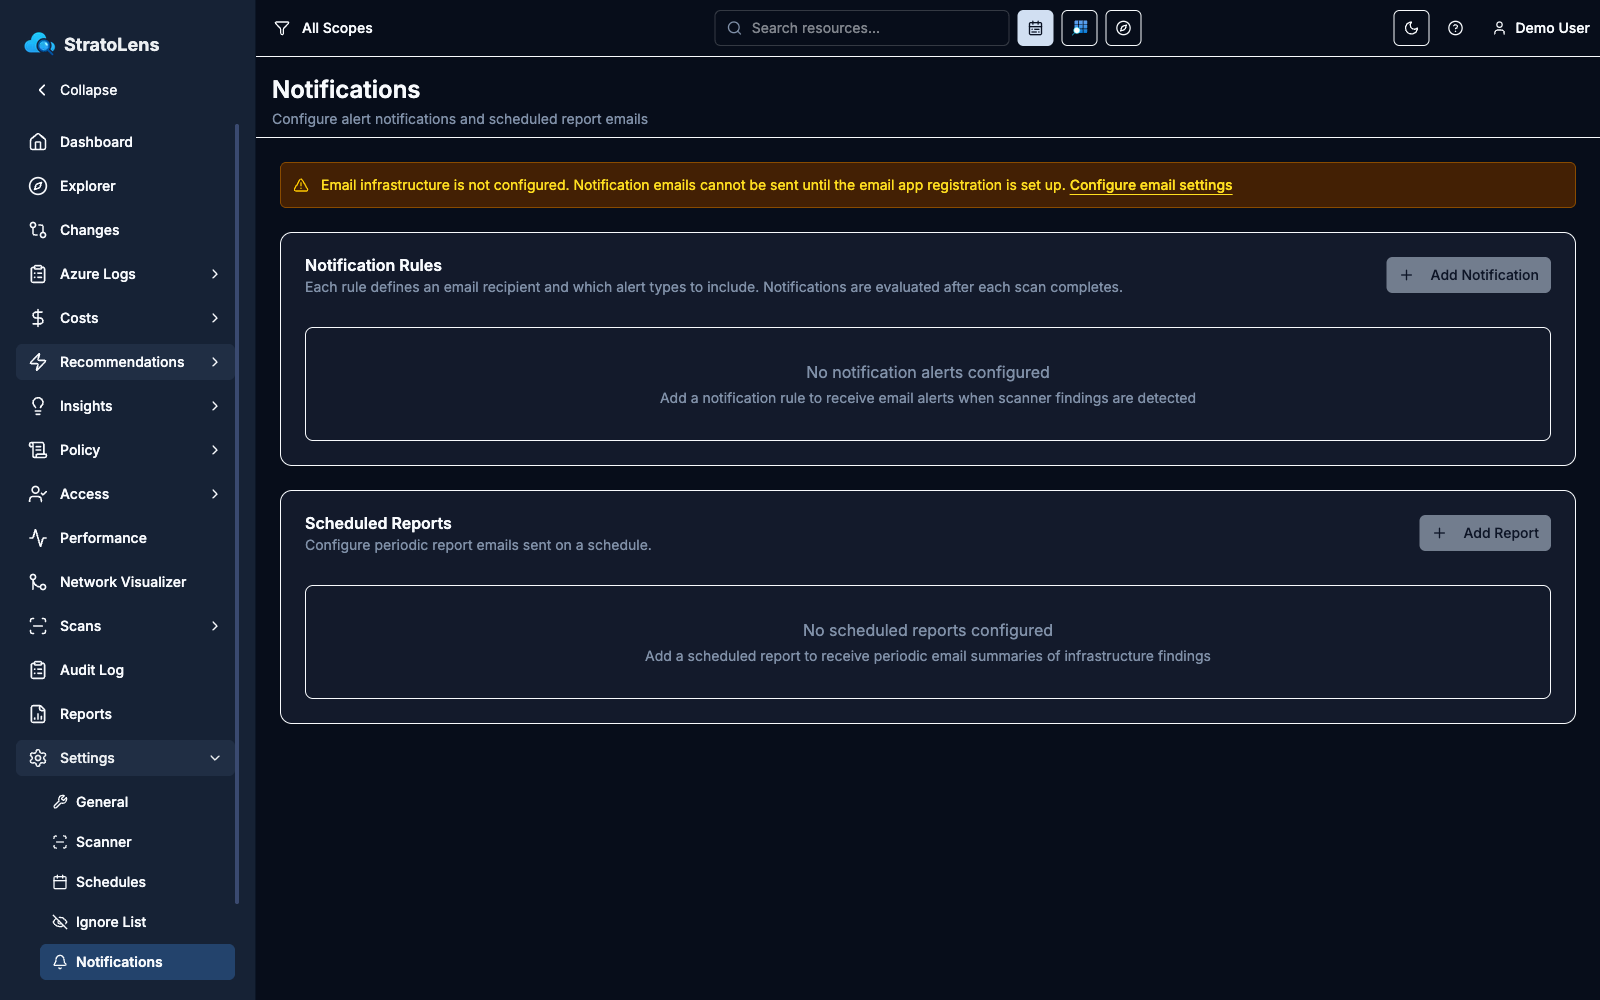The width and height of the screenshot is (1600, 1000).
Task: Open the Ignore List settings page
Action: pos(137,922)
